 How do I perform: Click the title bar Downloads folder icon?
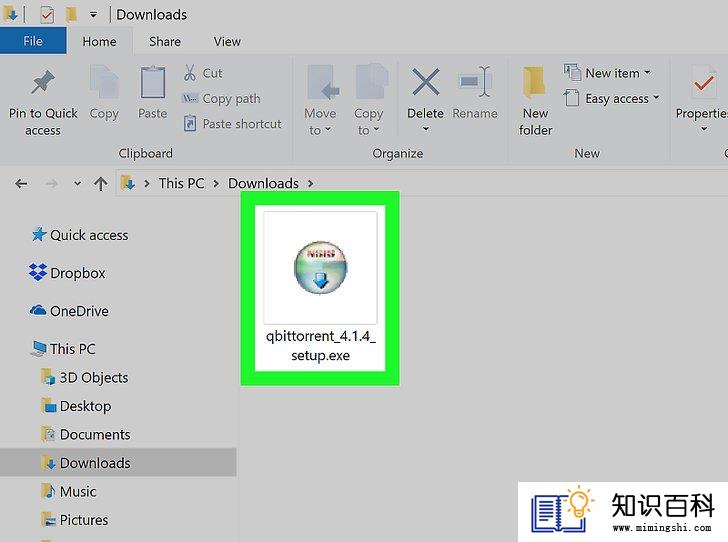pyautogui.click(x=11, y=14)
